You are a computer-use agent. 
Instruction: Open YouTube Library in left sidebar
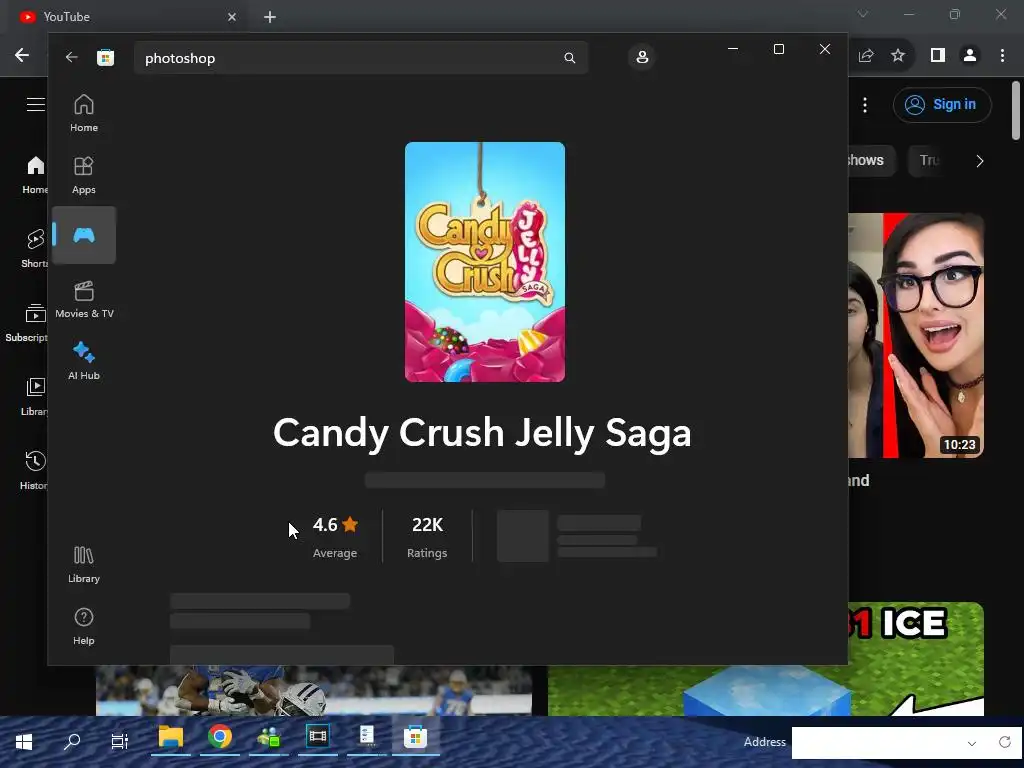click(34, 396)
